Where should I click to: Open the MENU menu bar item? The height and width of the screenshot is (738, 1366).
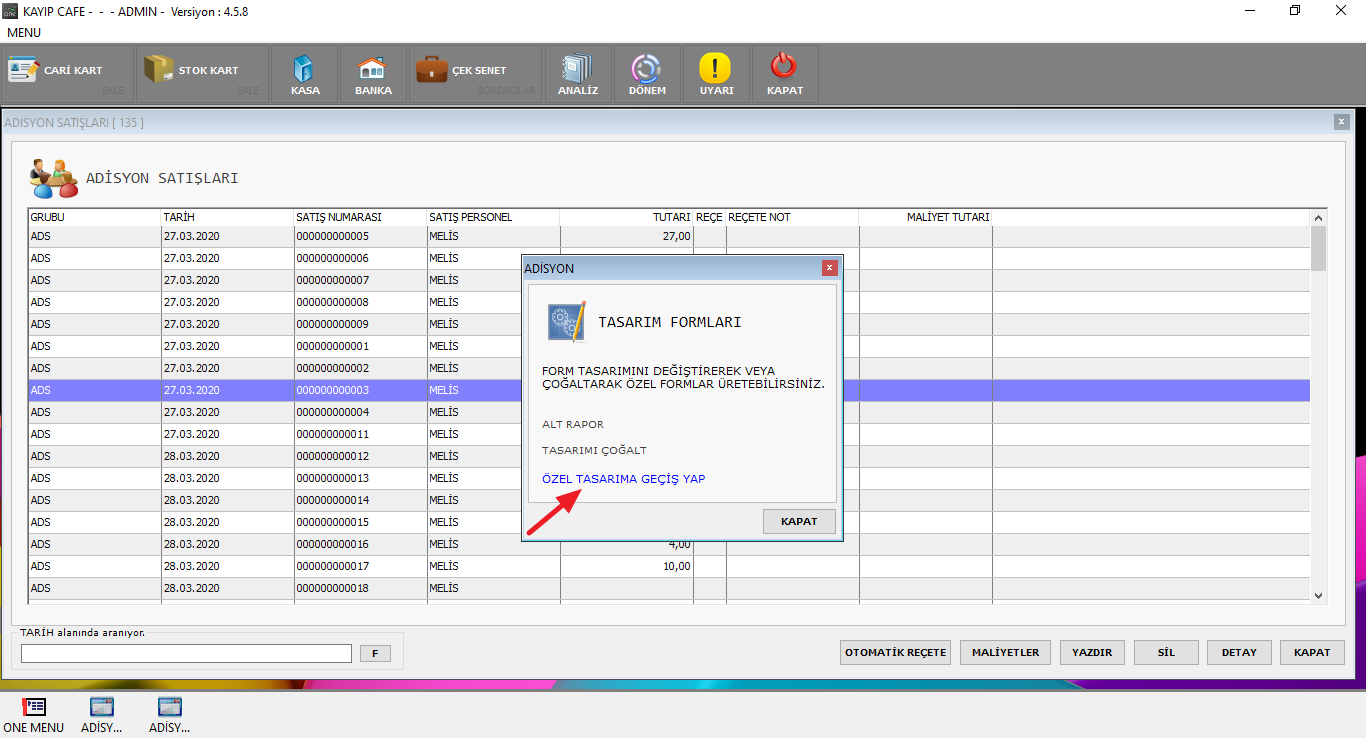click(x=24, y=33)
